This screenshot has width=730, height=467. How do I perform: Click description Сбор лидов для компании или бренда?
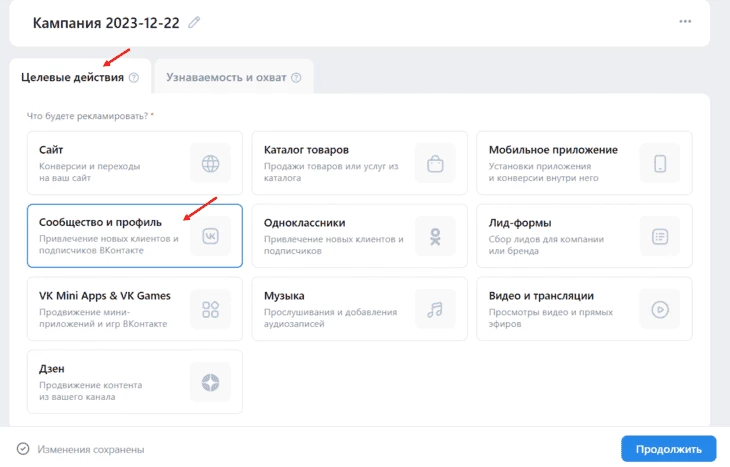click(546, 245)
